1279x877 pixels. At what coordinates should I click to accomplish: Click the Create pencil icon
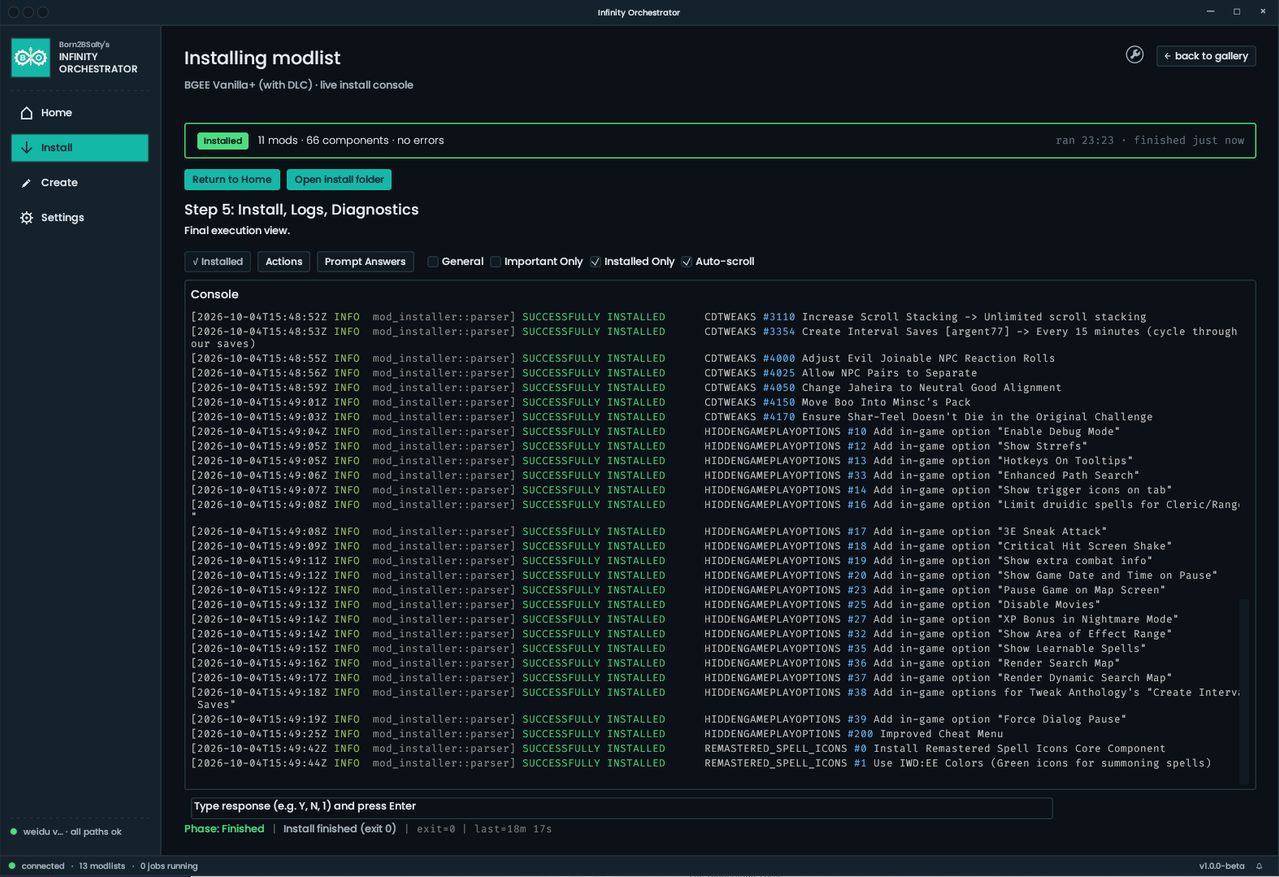coord(27,183)
